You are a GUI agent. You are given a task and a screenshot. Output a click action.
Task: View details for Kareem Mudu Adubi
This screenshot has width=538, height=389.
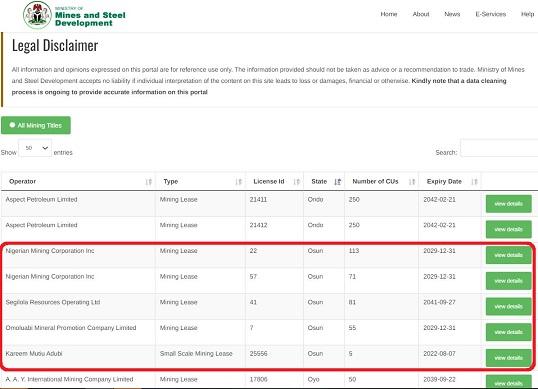pyautogui.click(x=508, y=358)
